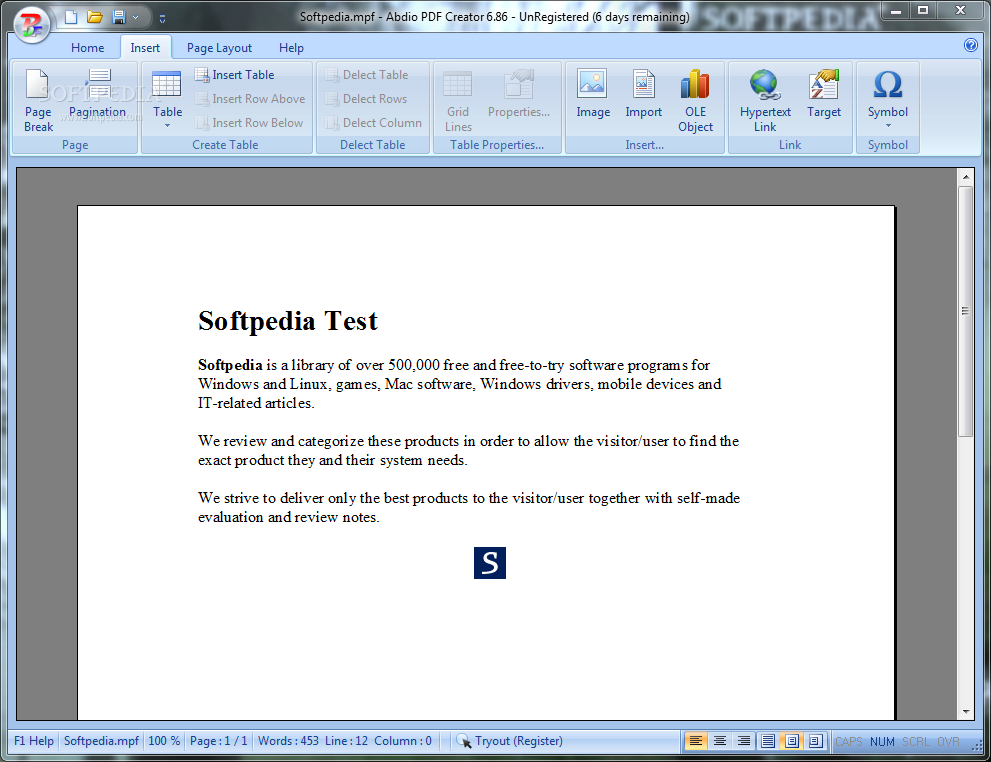Click Delect Table command

point(367,75)
